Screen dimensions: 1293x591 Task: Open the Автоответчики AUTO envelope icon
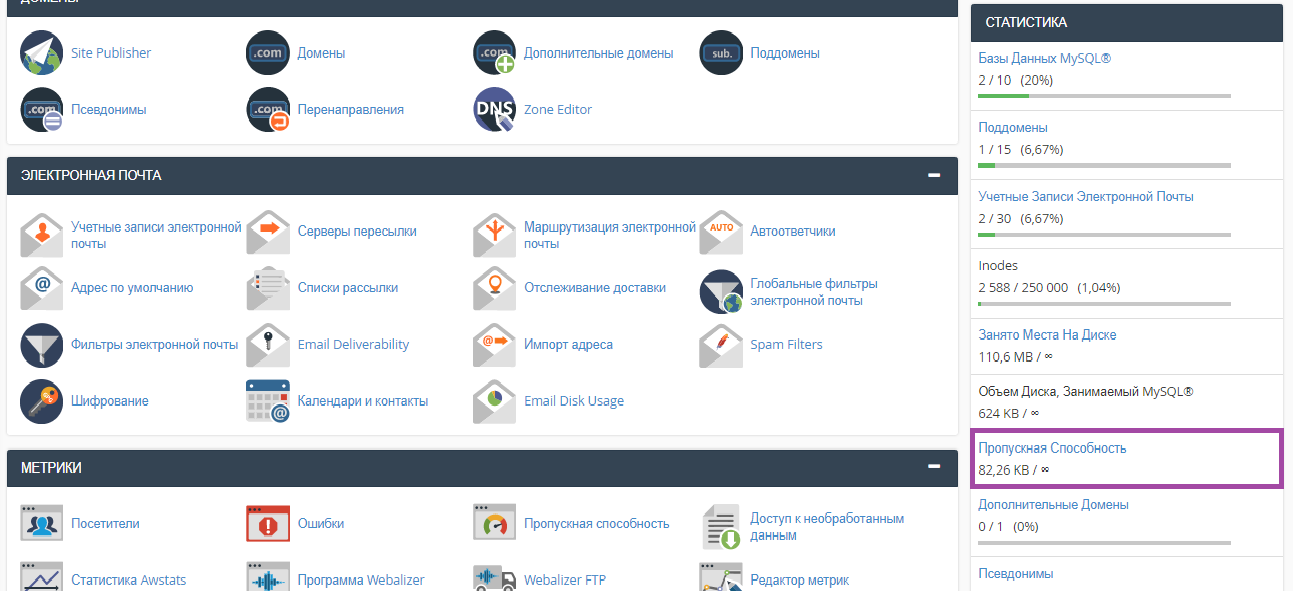point(721,232)
